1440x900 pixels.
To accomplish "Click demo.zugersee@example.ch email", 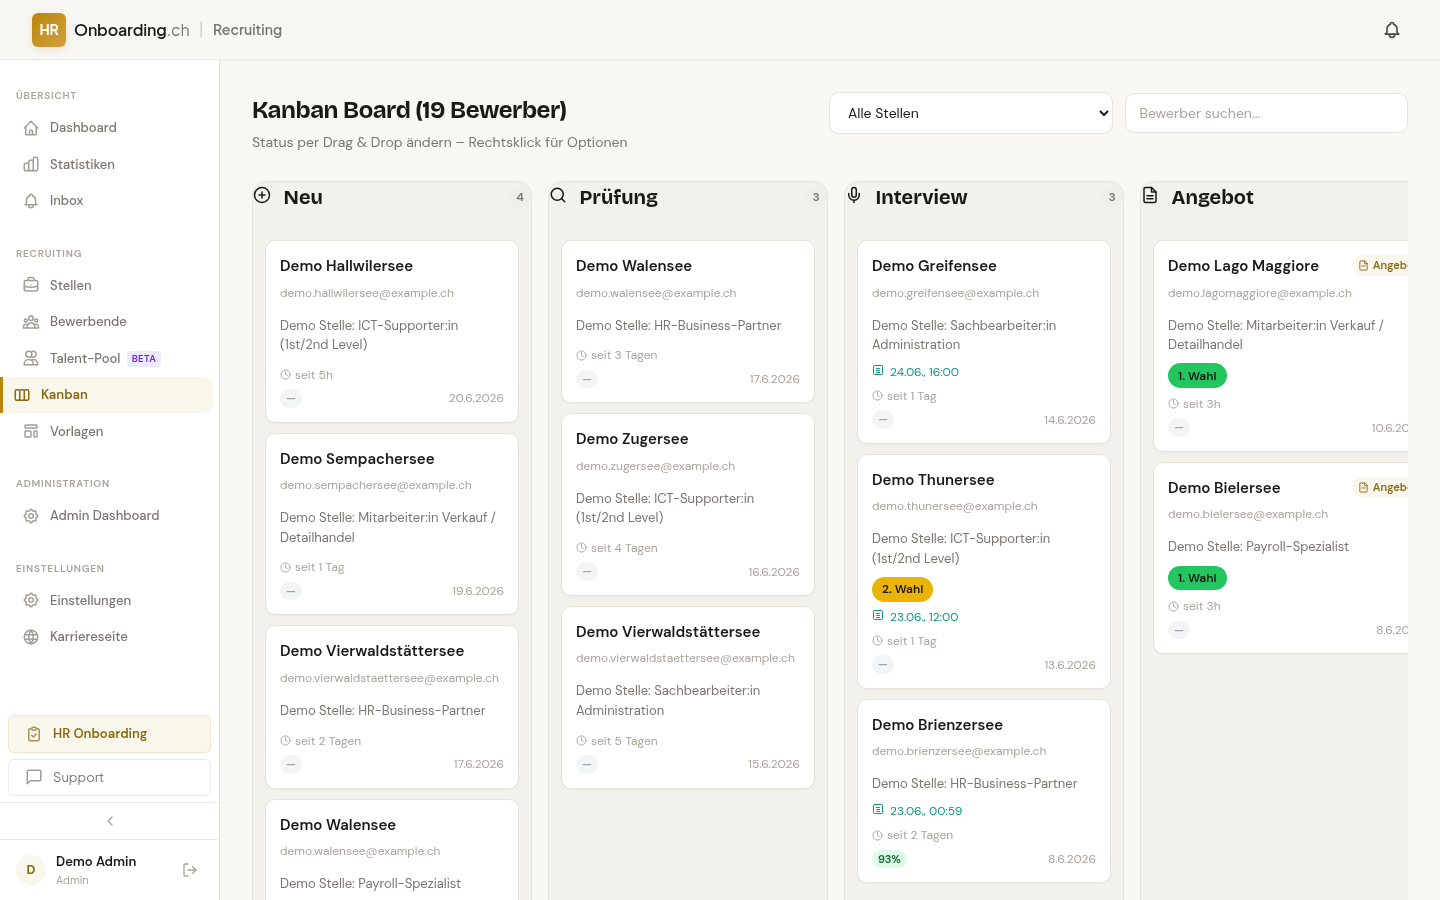I will pyautogui.click(x=655, y=466).
